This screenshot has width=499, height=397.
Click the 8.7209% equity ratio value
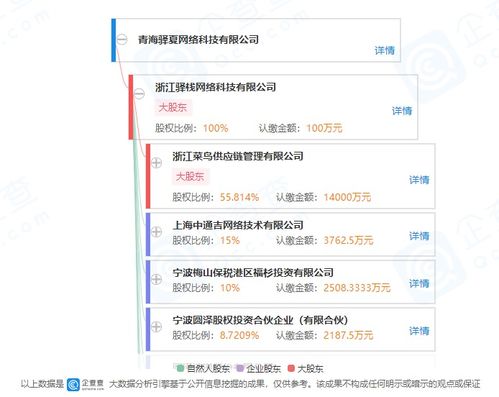[239, 336]
